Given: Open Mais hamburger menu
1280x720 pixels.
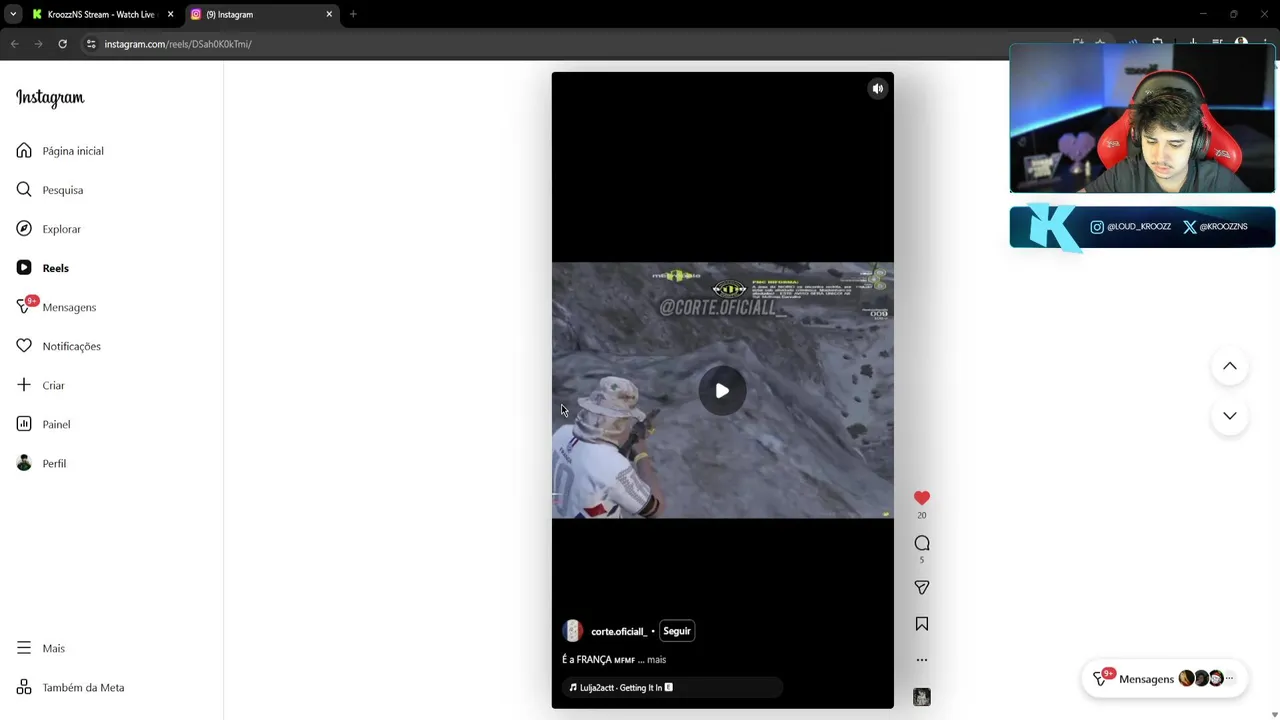Looking at the screenshot, I should [24, 648].
